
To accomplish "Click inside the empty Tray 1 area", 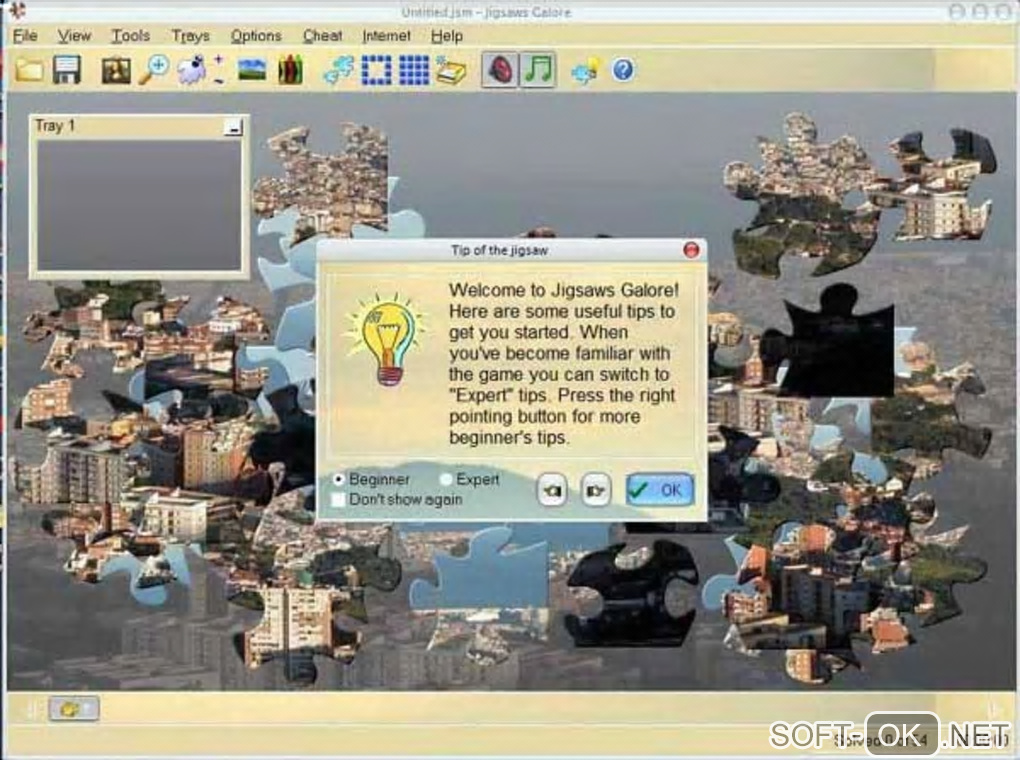I will [139, 205].
